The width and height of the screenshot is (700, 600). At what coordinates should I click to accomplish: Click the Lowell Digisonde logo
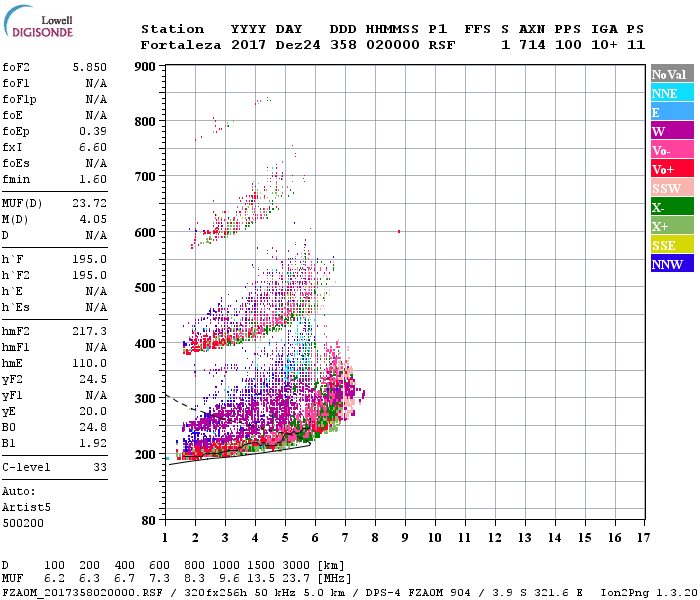[x=38, y=22]
